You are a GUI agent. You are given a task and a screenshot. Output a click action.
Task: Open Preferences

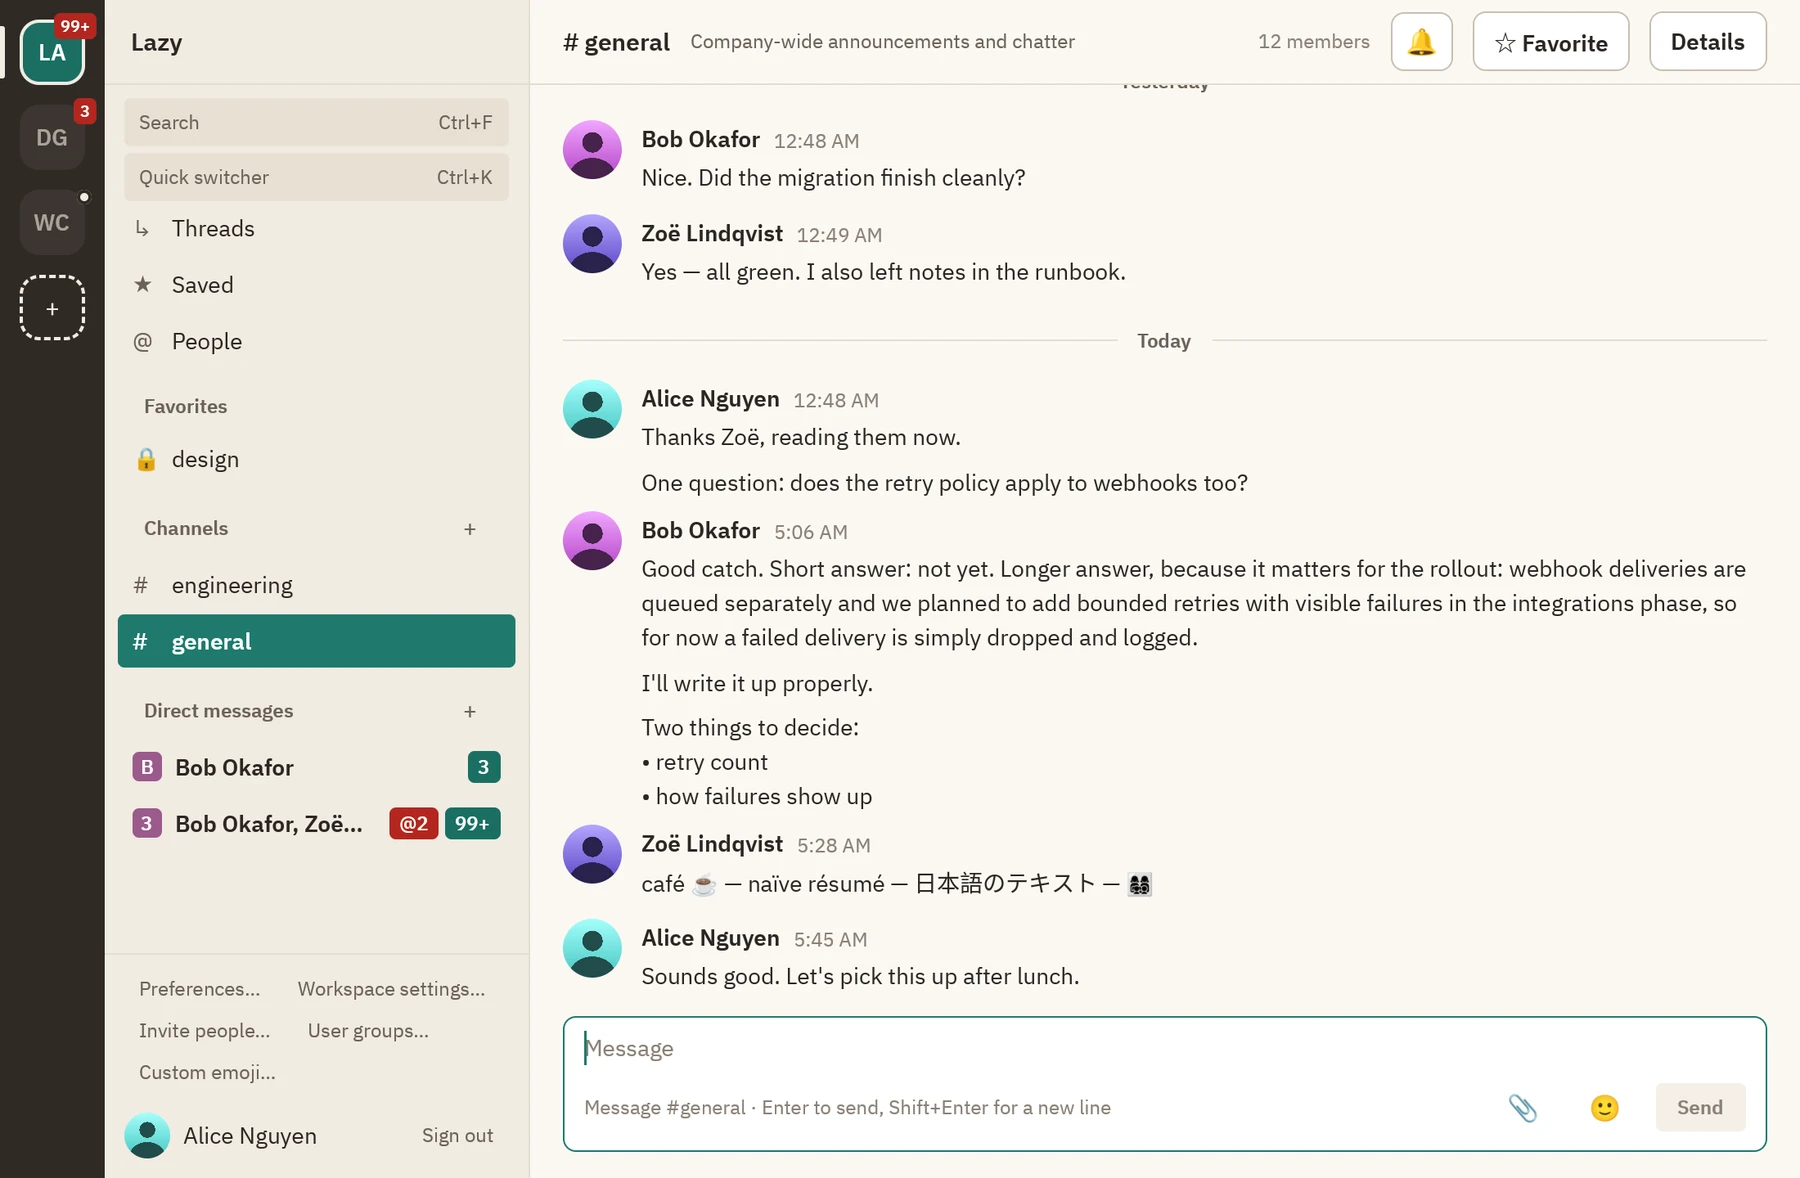coord(199,989)
